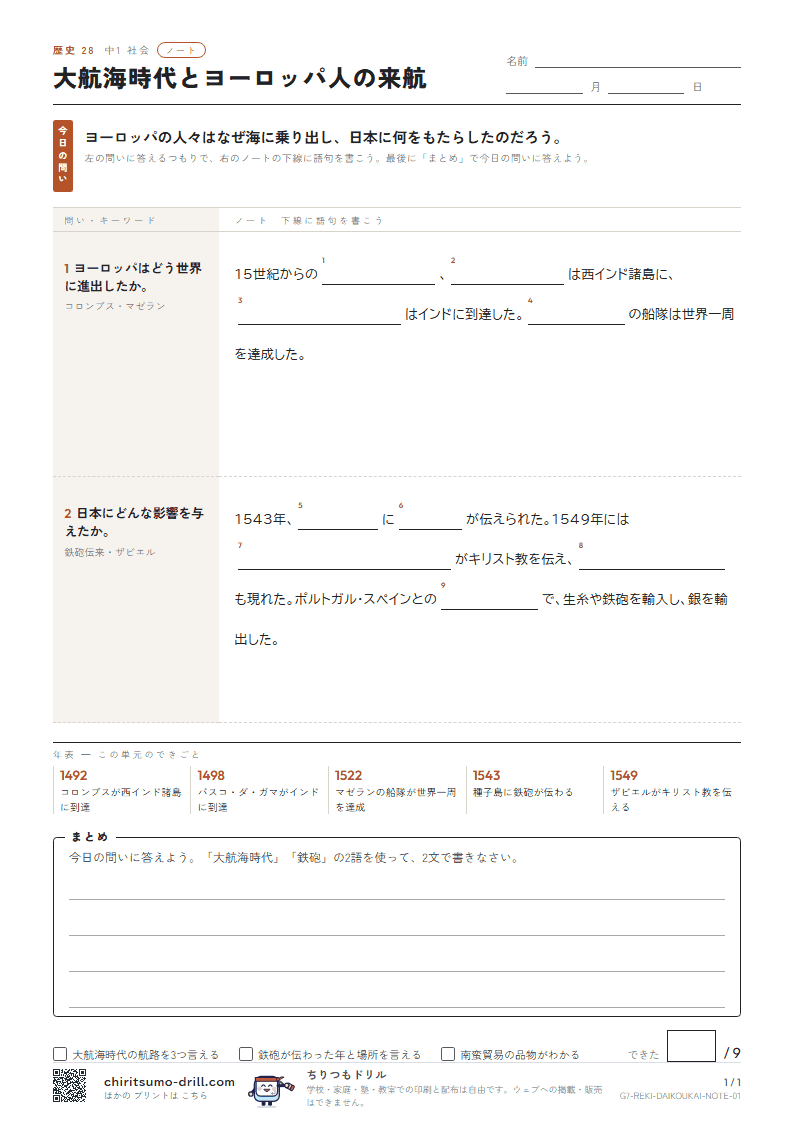Click the 歴史 28 subject label
794x1123 pixels.
coord(73,50)
